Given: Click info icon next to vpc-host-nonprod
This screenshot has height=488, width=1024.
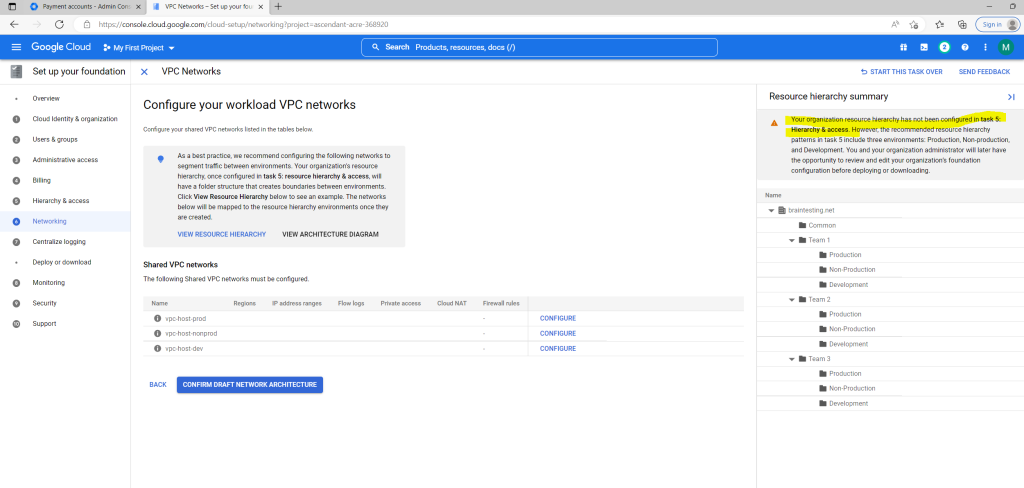Looking at the screenshot, I should pyautogui.click(x=157, y=333).
